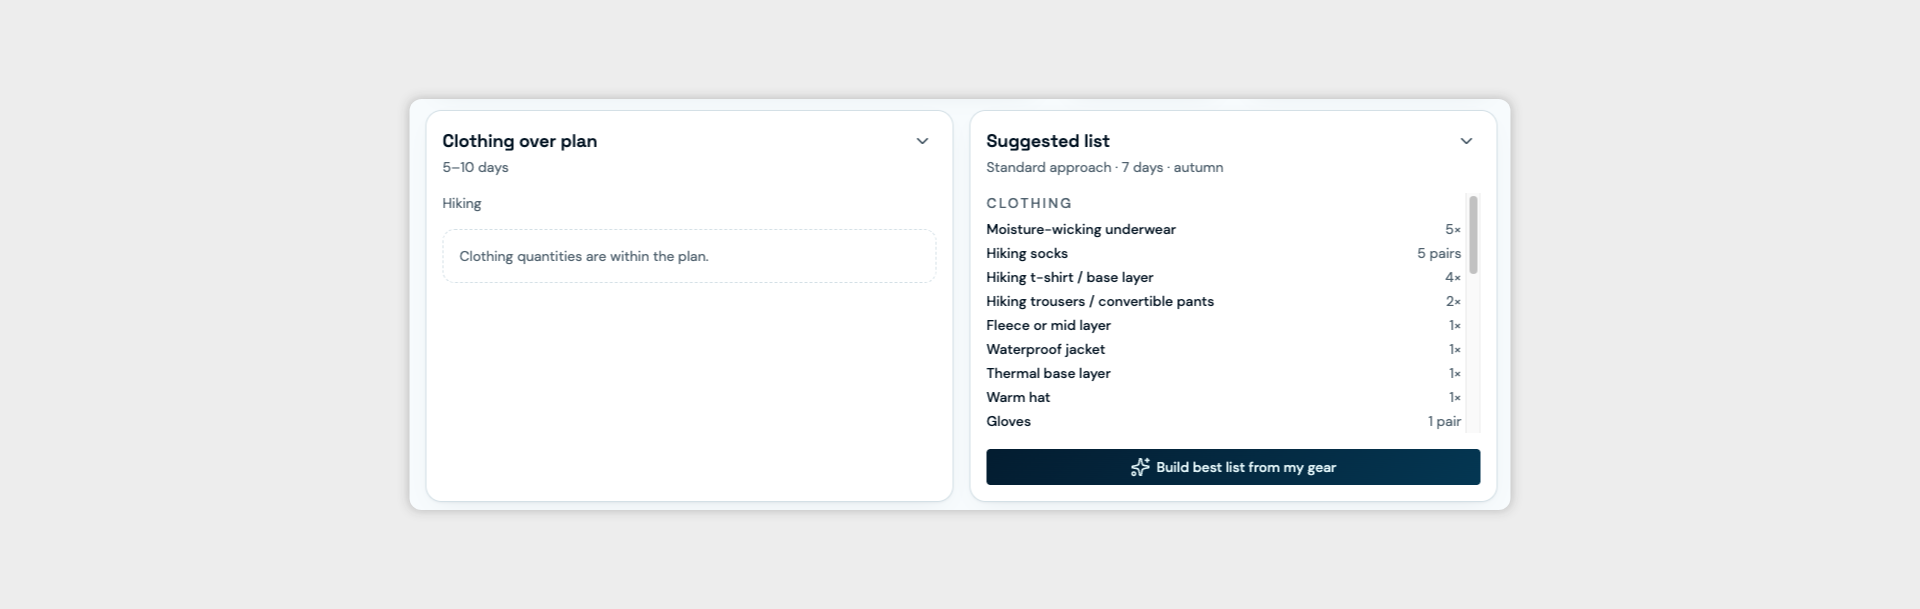
Task: Click the Fleece or mid layer entry
Action: pos(1223,325)
